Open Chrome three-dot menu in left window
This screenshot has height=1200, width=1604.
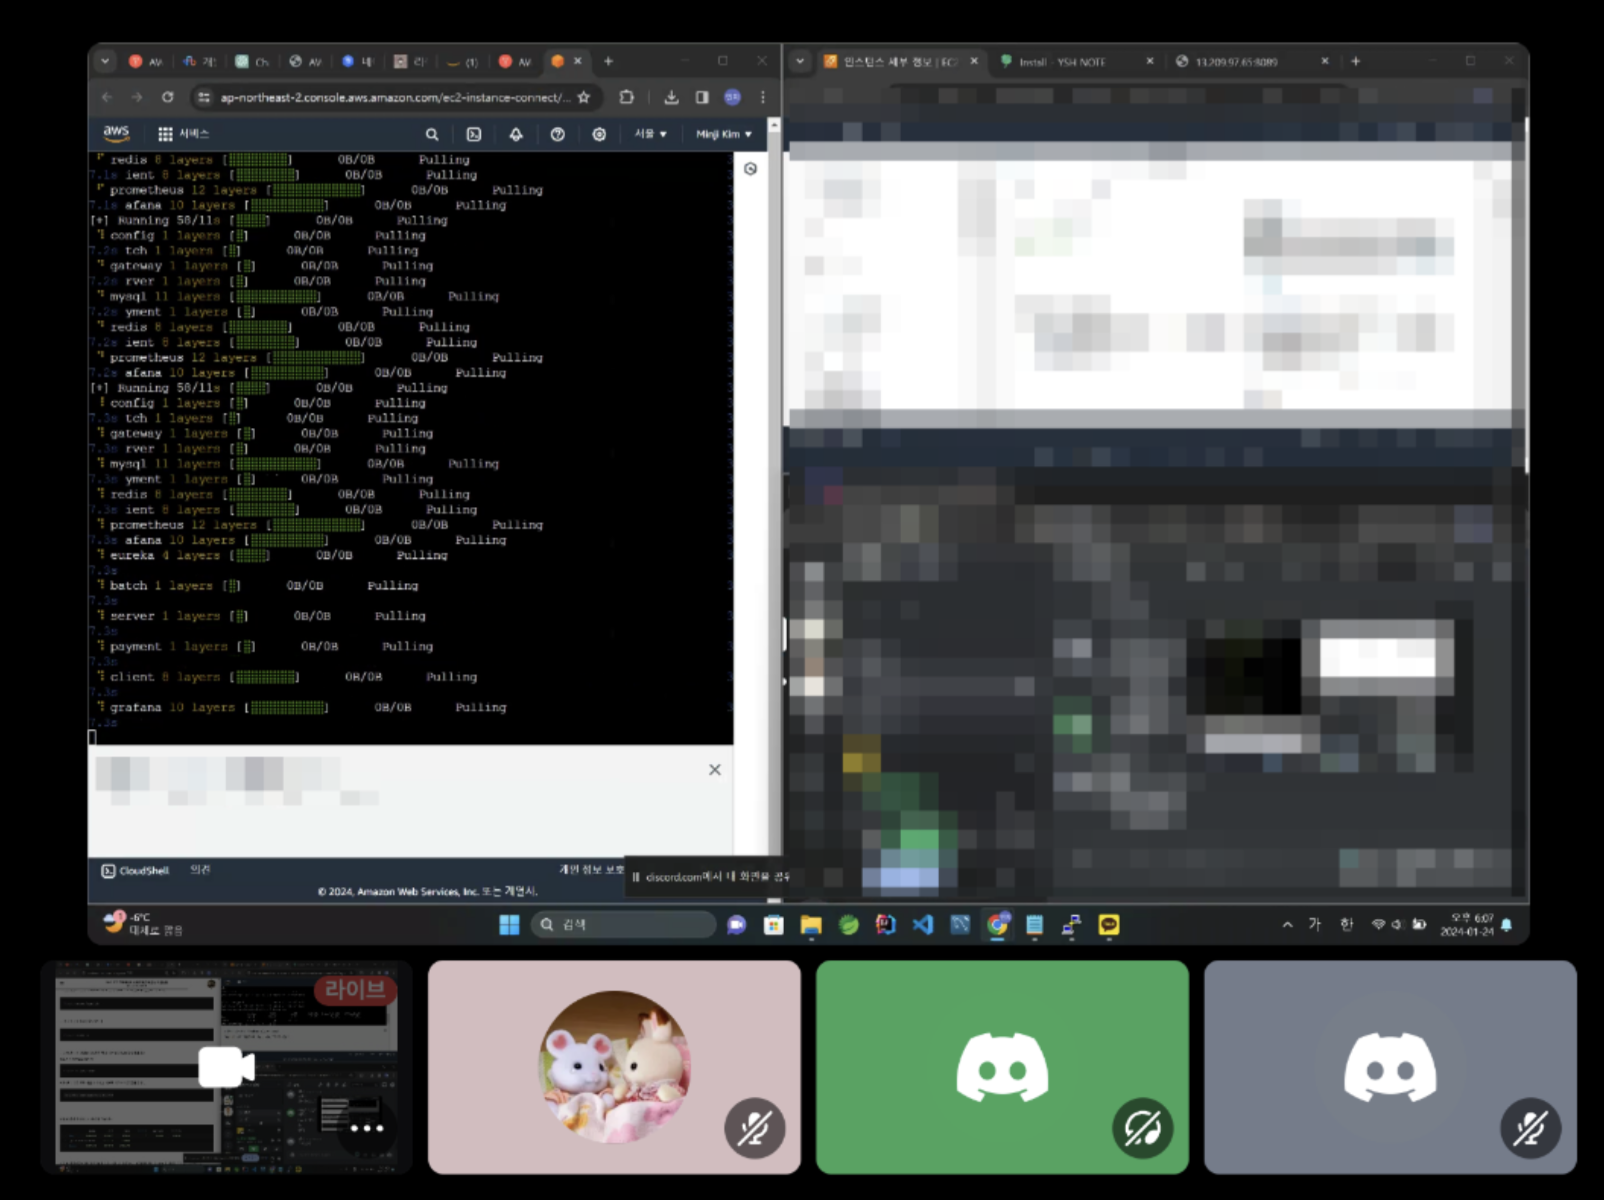[763, 97]
